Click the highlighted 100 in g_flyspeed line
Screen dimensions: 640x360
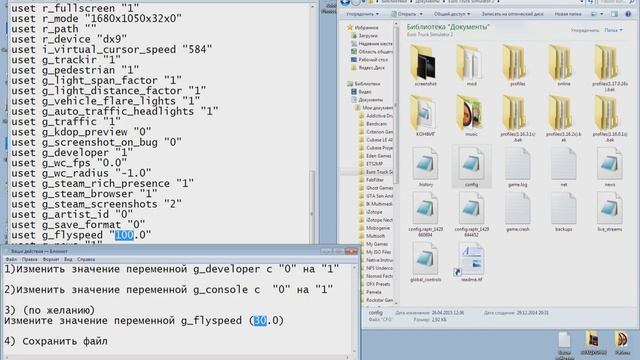(124, 235)
